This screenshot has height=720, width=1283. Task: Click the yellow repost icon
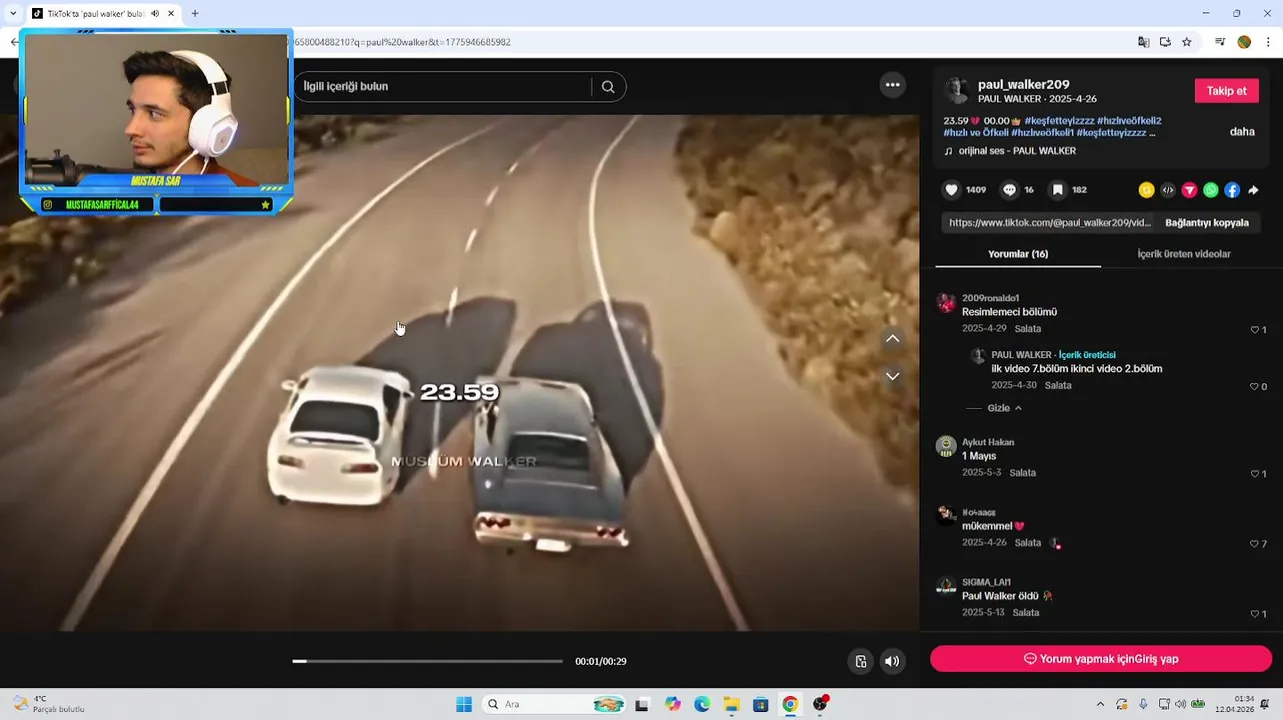click(x=1147, y=190)
